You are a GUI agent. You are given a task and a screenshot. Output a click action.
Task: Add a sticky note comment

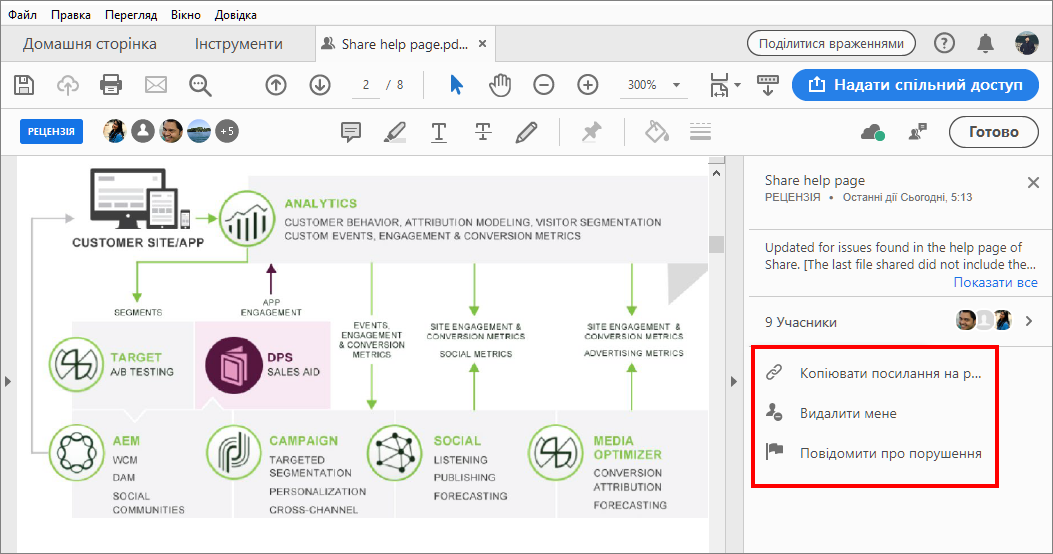tap(351, 132)
